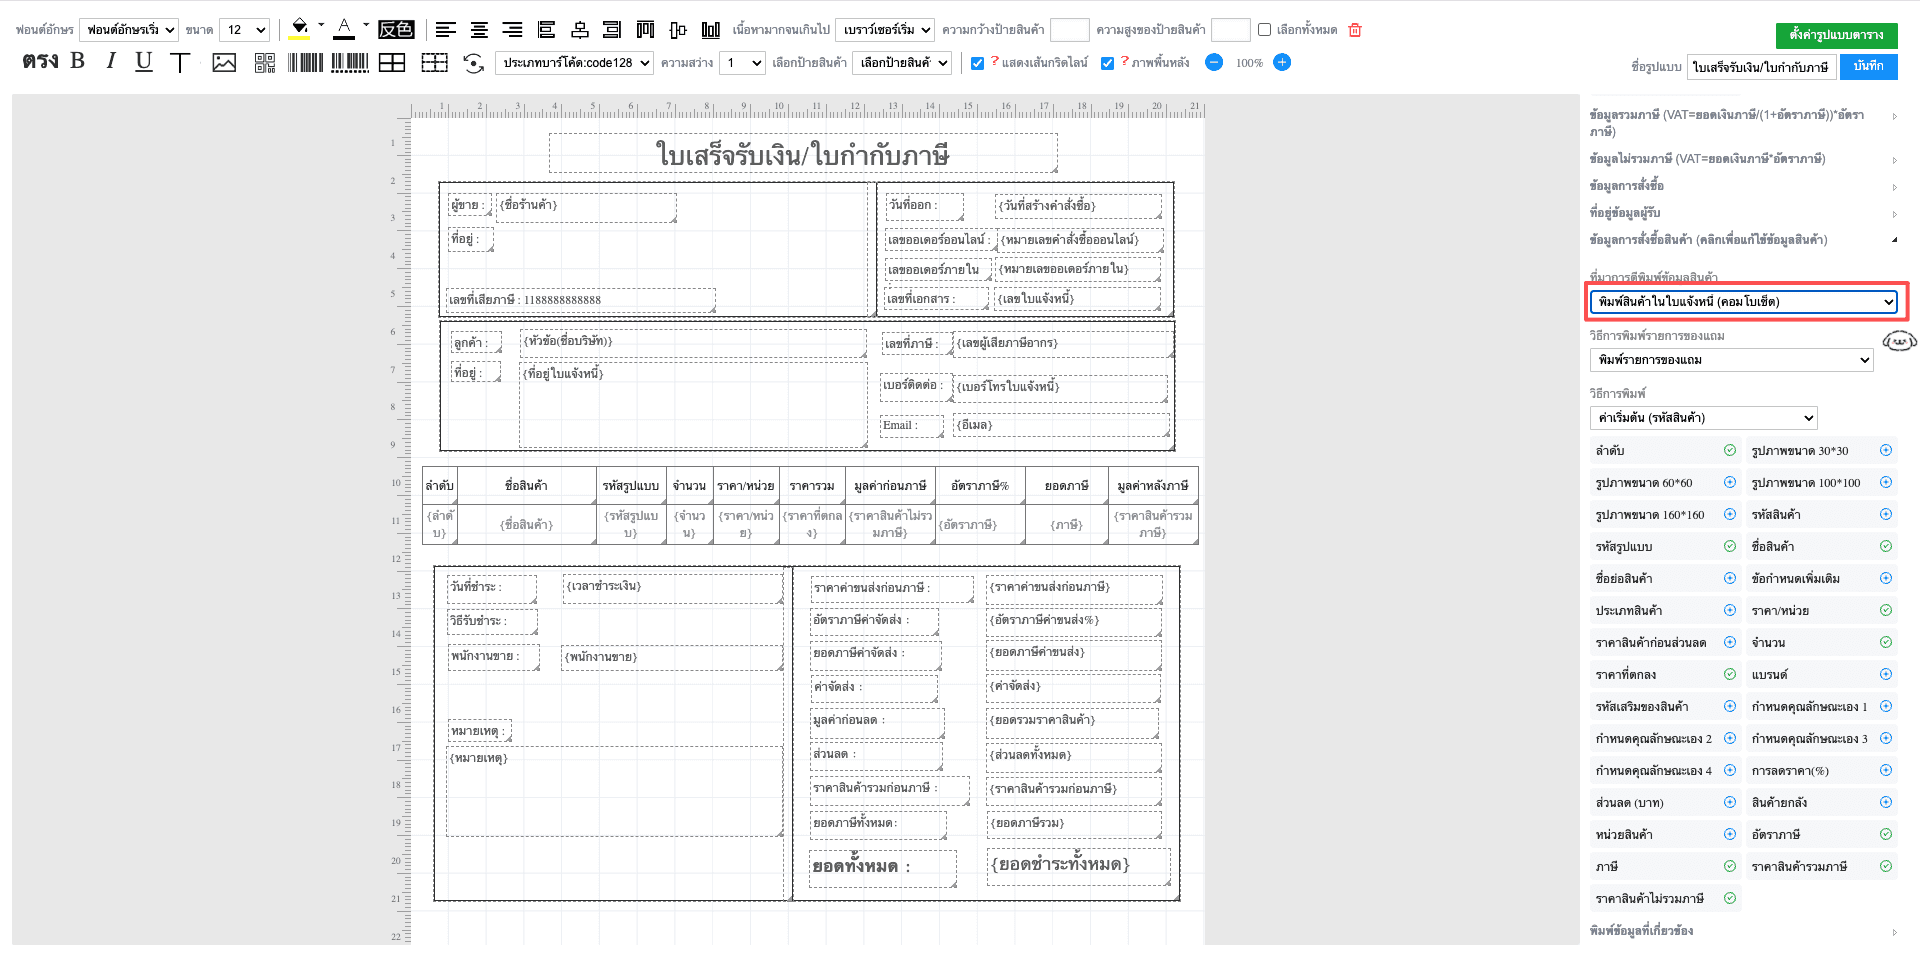The height and width of the screenshot is (959, 1920).
Task: Click the font color A icon
Action: 344,28
